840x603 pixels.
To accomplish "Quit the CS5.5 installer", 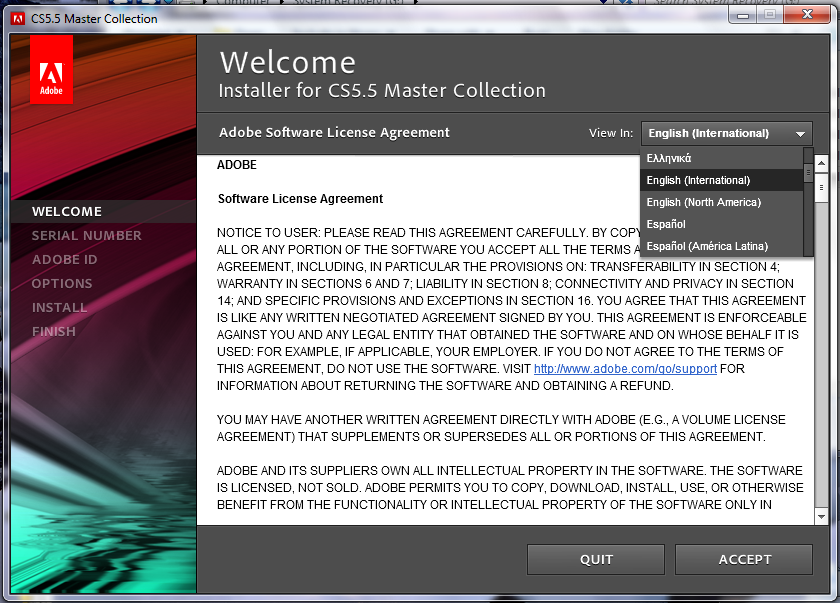I will coord(596,560).
